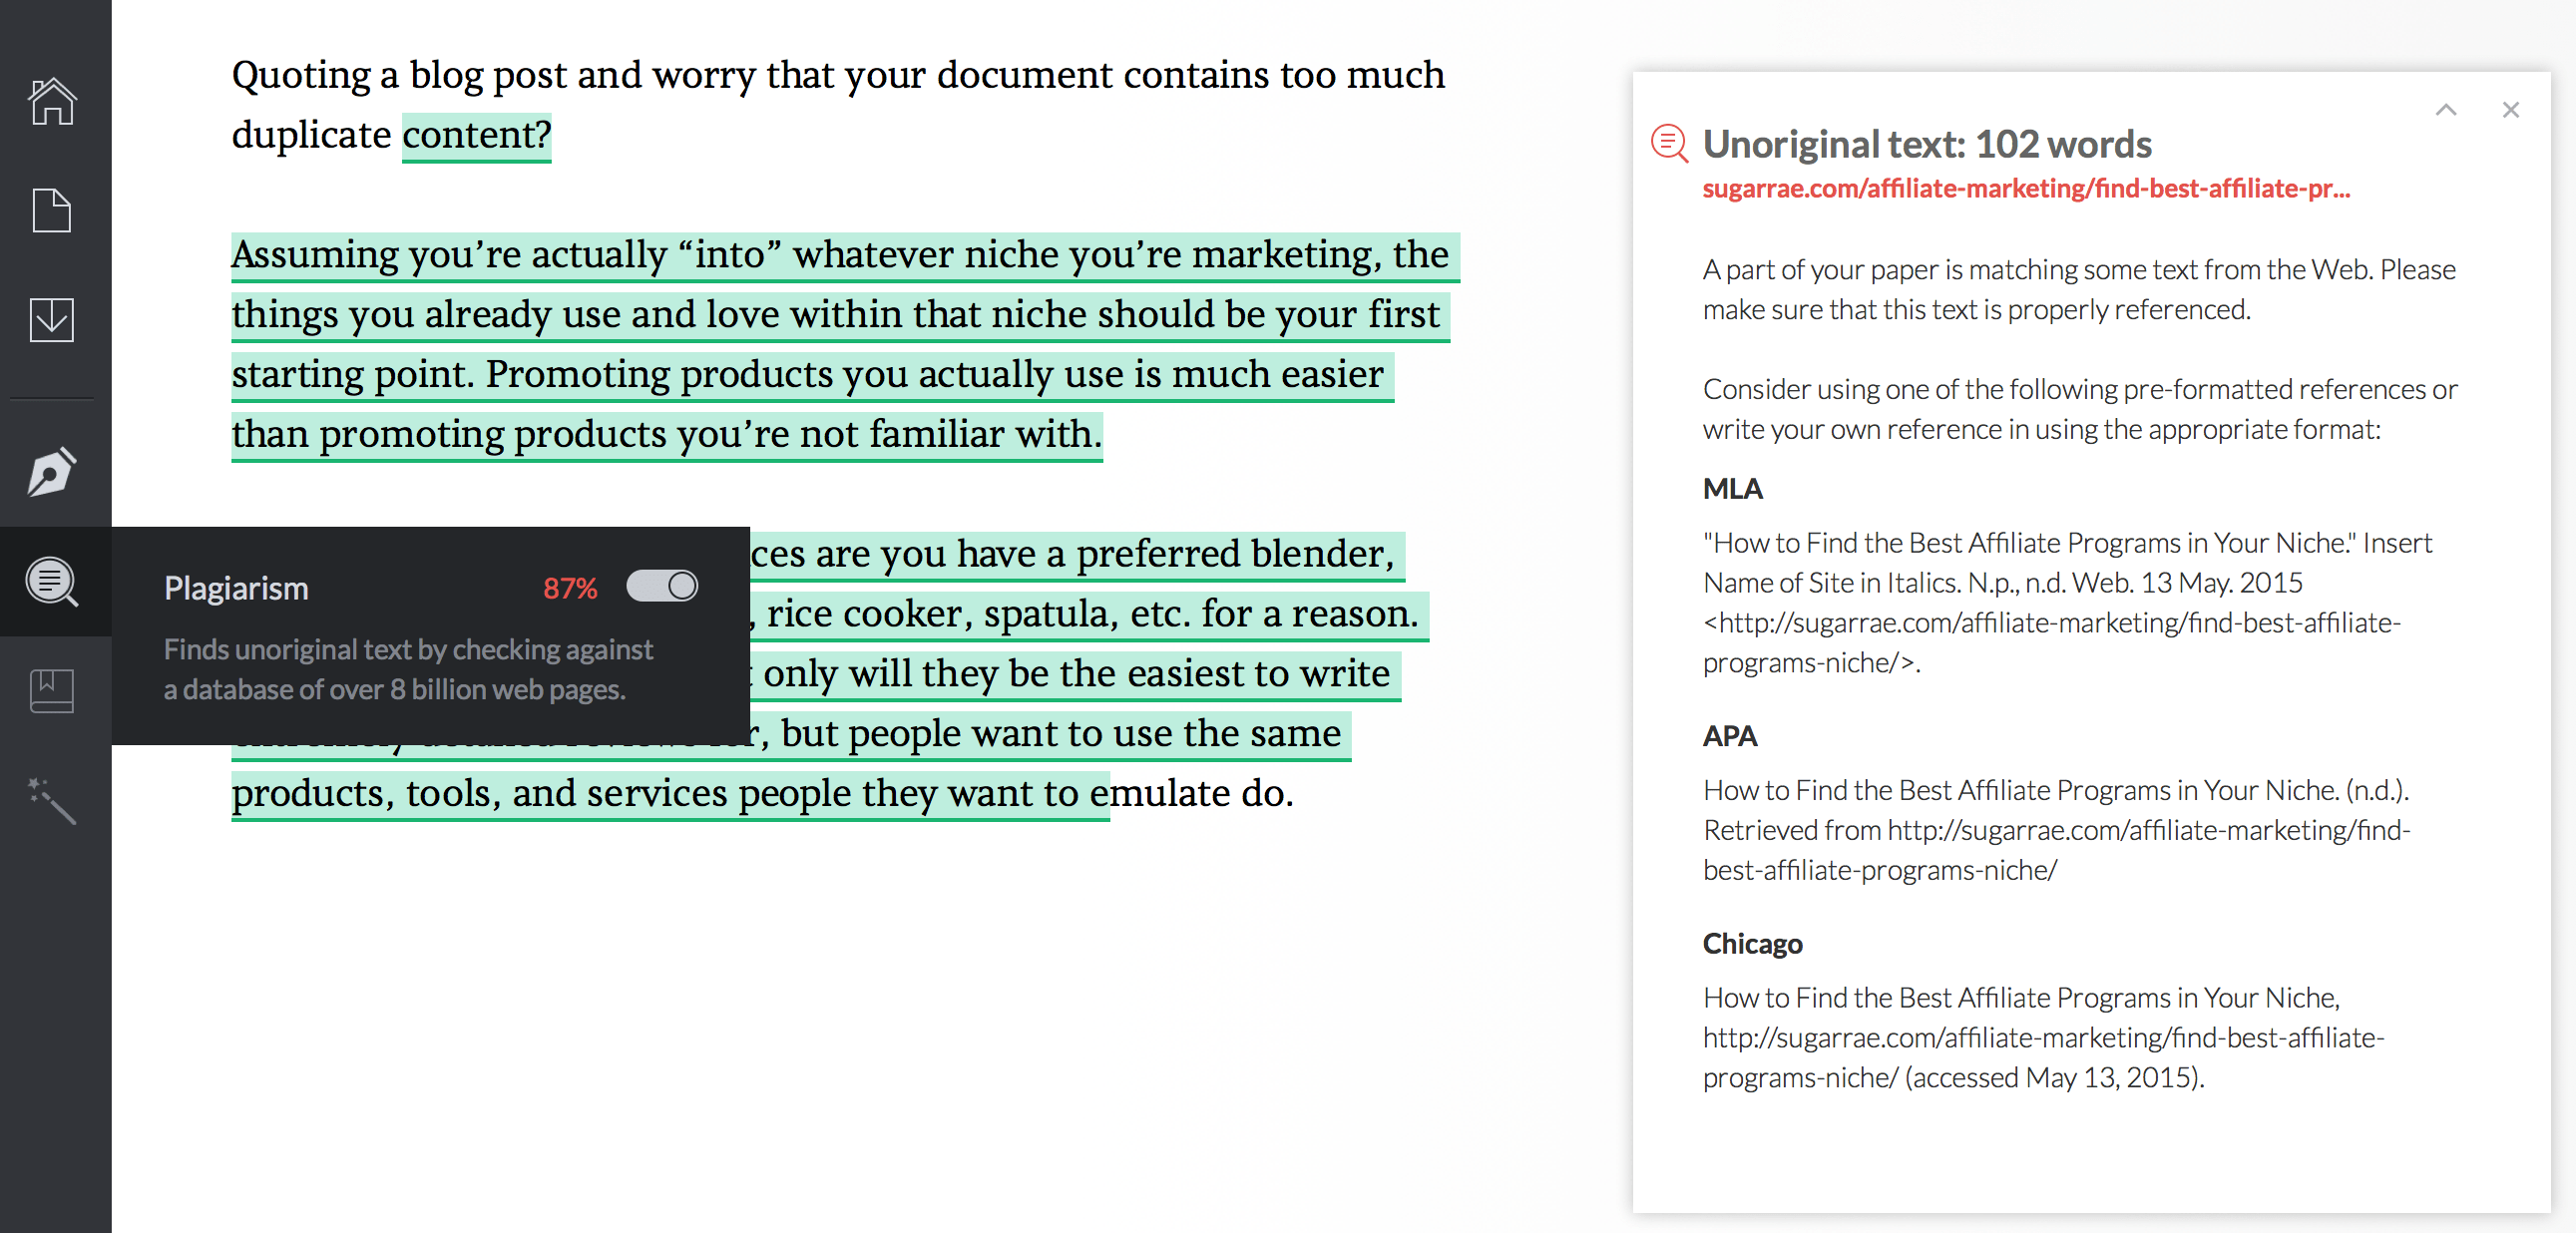Click the Home icon in sidebar

click(52, 102)
